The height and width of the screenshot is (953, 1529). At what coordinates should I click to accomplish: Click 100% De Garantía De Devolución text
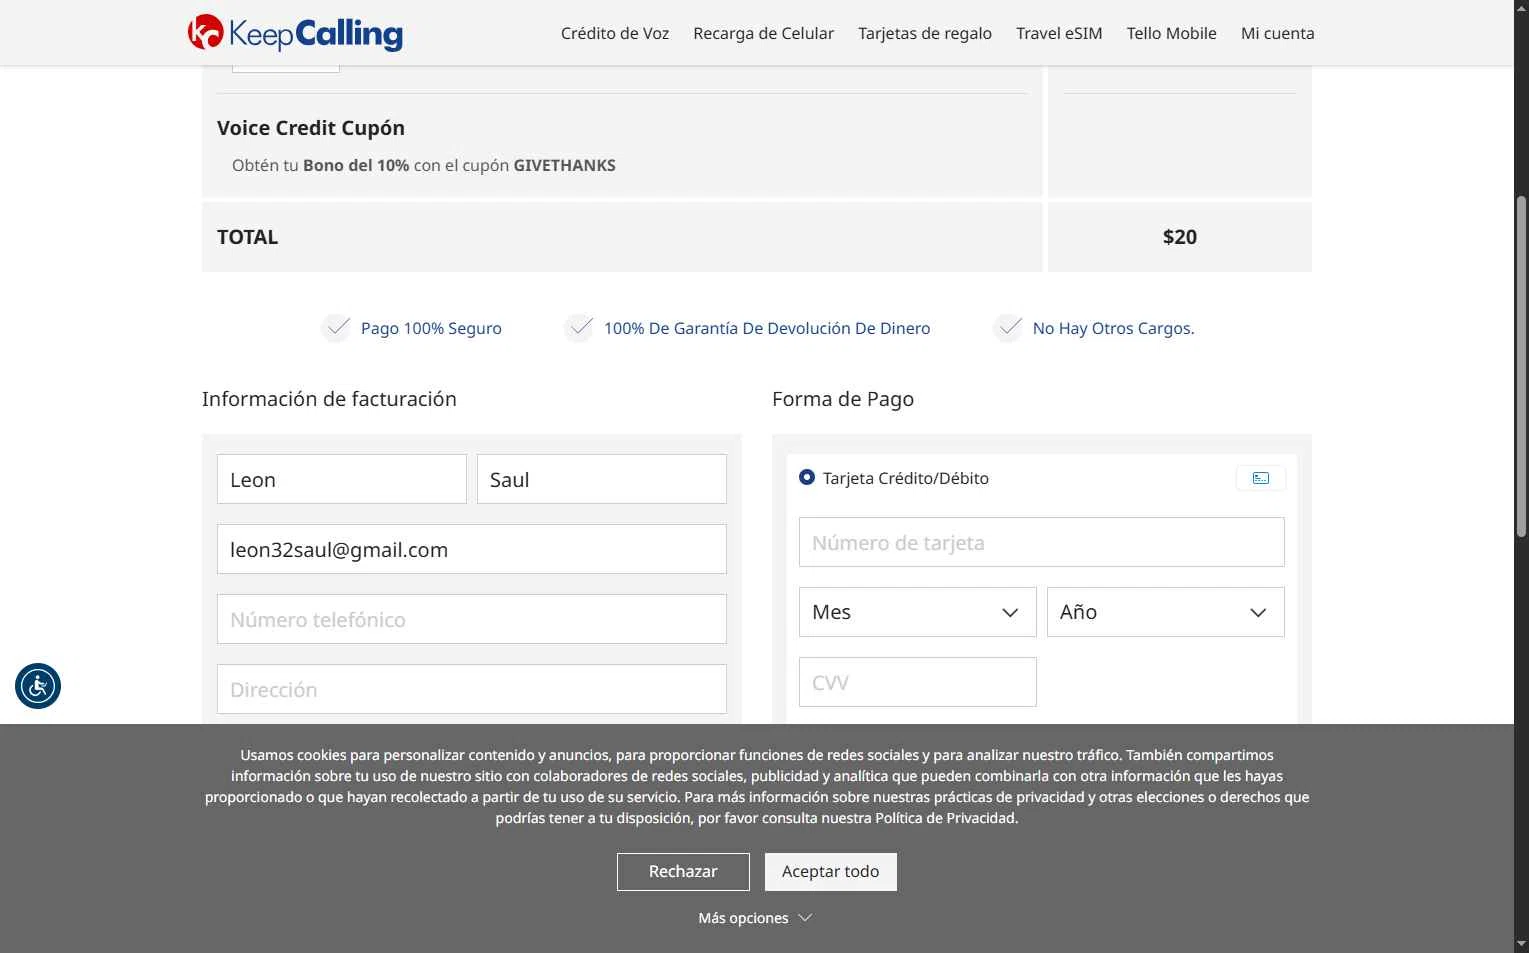click(767, 328)
